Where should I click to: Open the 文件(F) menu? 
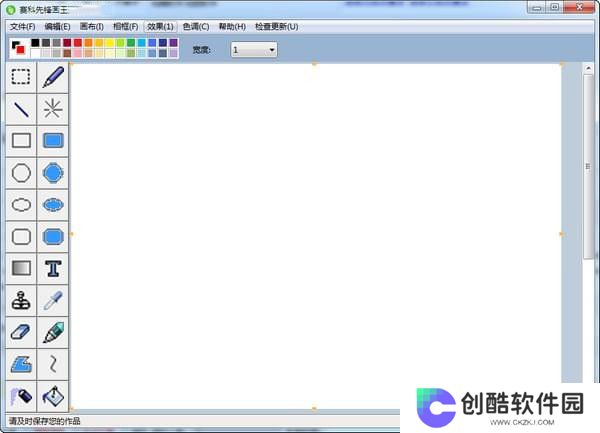coord(23,27)
